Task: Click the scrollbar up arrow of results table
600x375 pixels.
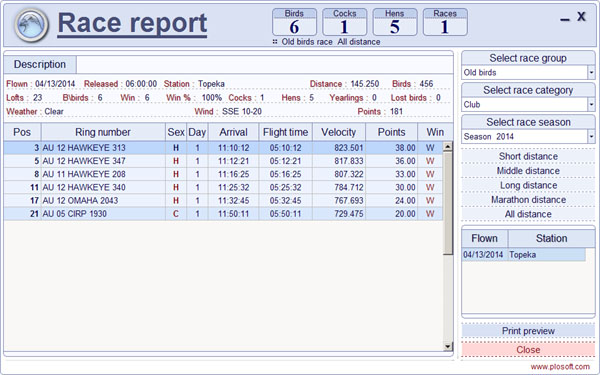Action: coord(447,146)
